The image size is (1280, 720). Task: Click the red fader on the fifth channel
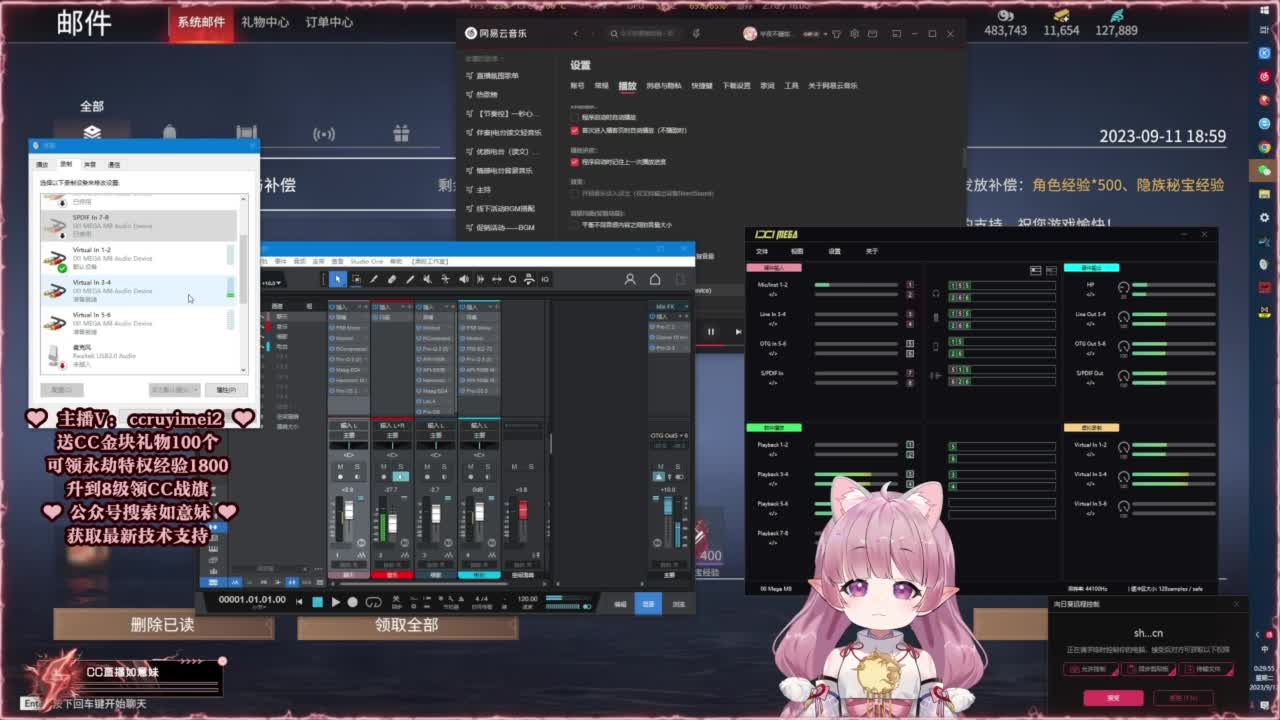(x=522, y=509)
